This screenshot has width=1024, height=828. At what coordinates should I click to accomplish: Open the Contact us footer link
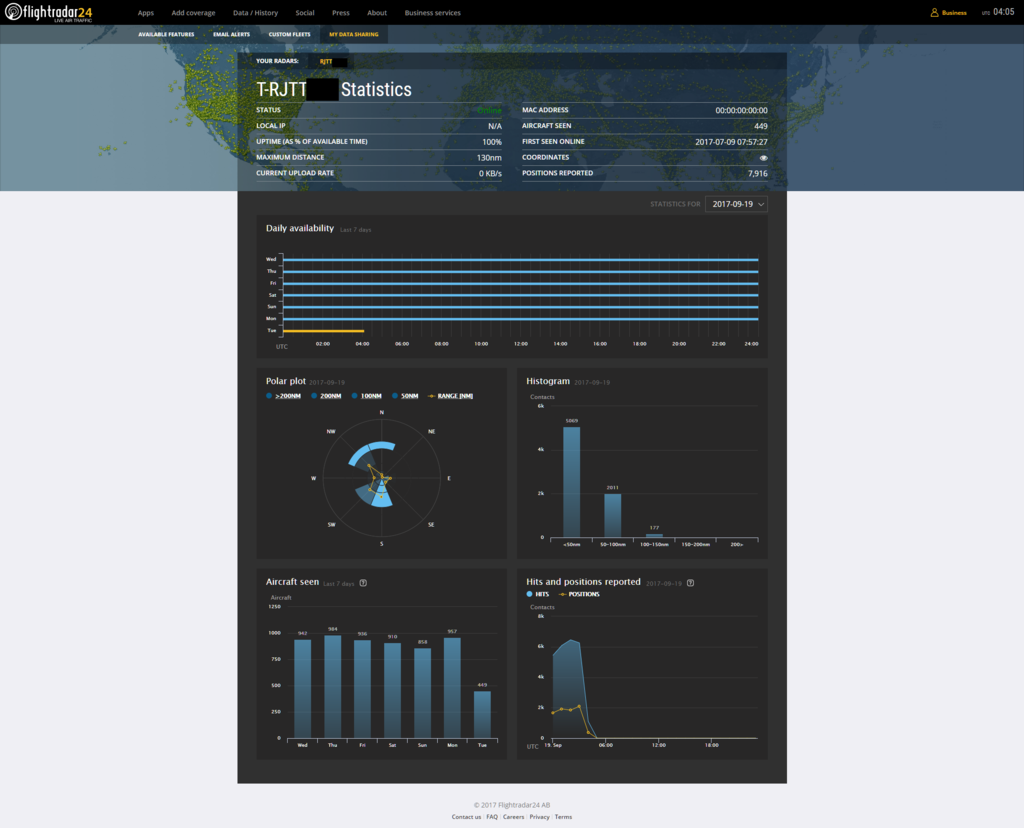pos(466,817)
